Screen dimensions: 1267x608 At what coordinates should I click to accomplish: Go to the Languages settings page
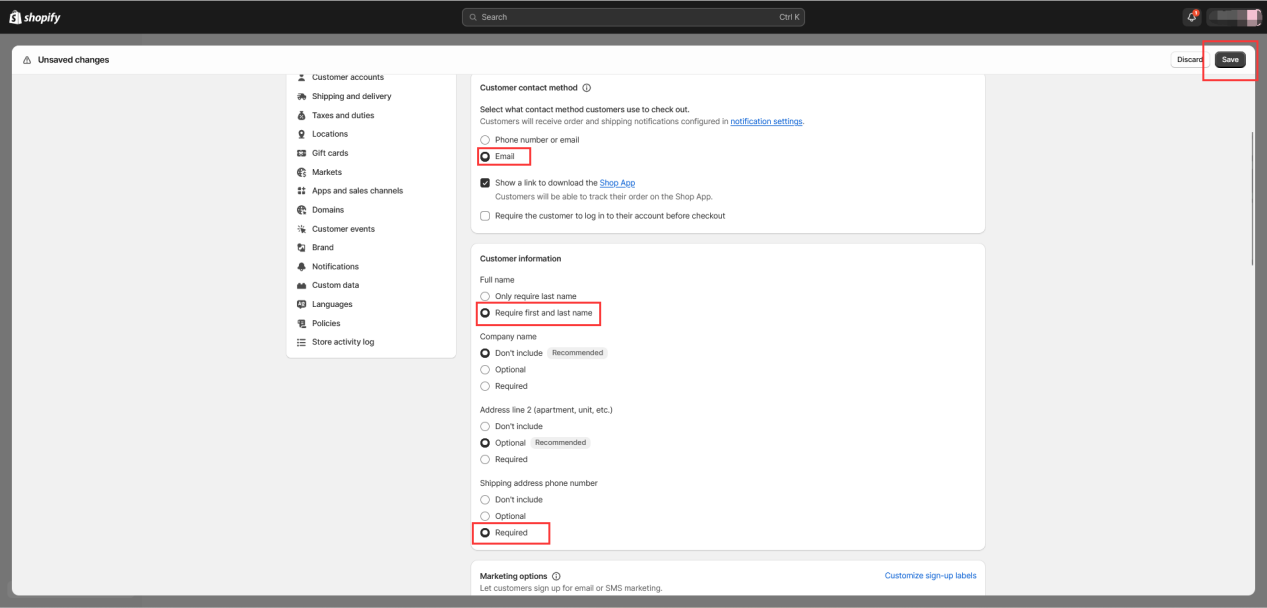332,304
